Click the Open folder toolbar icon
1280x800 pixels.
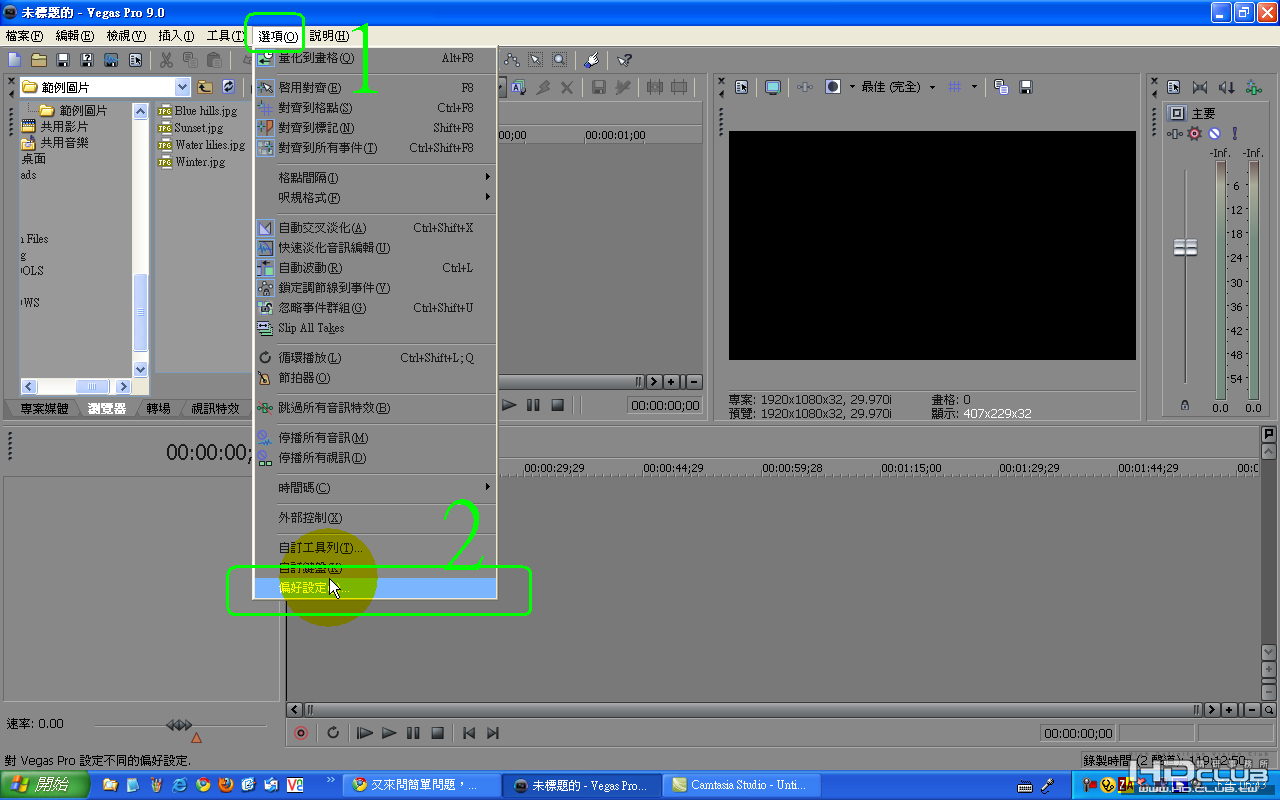point(39,61)
